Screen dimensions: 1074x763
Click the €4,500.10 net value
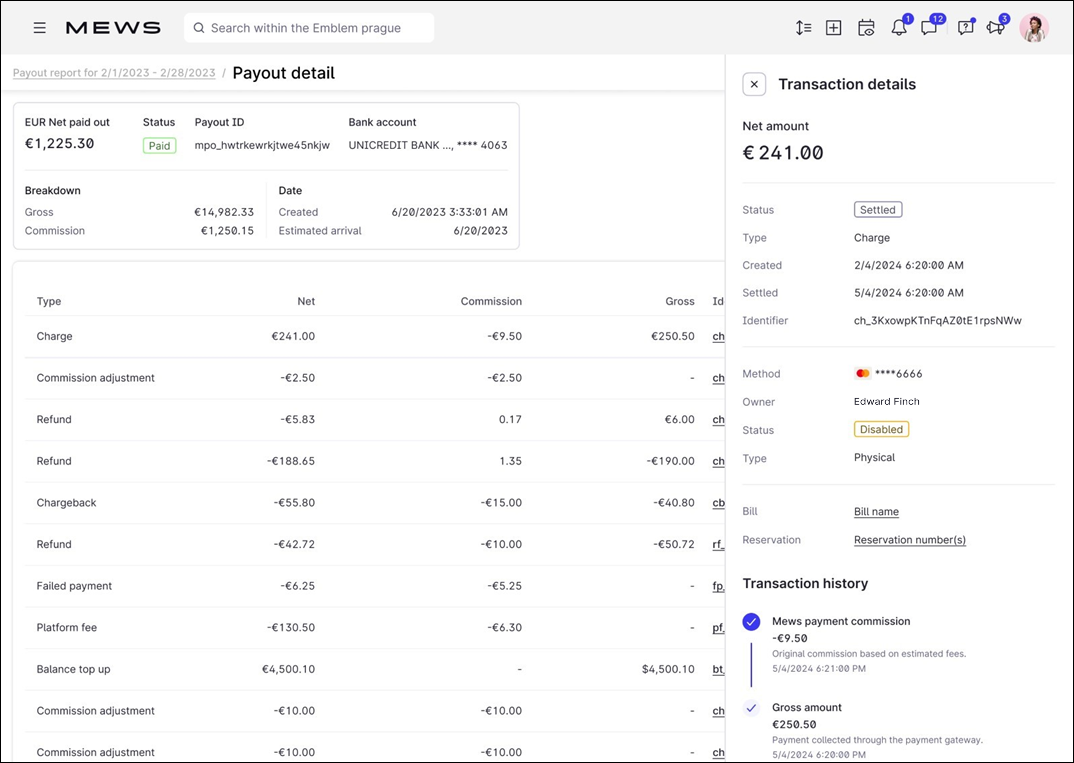tap(288, 669)
